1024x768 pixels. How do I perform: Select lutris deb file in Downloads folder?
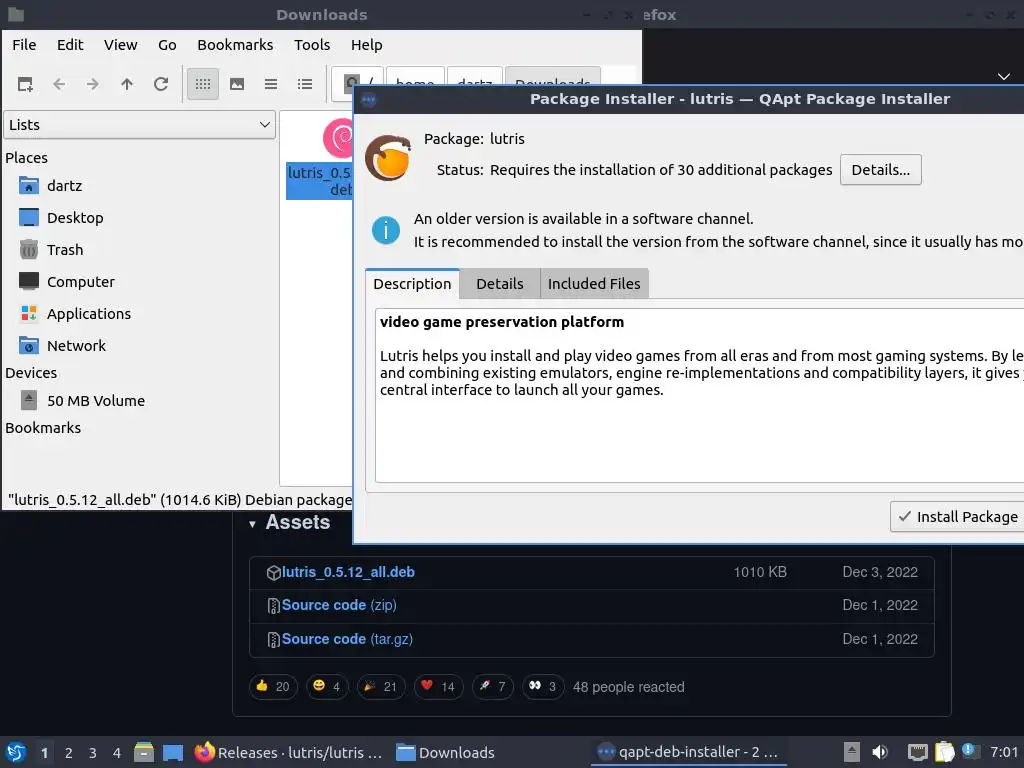click(x=319, y=160)
